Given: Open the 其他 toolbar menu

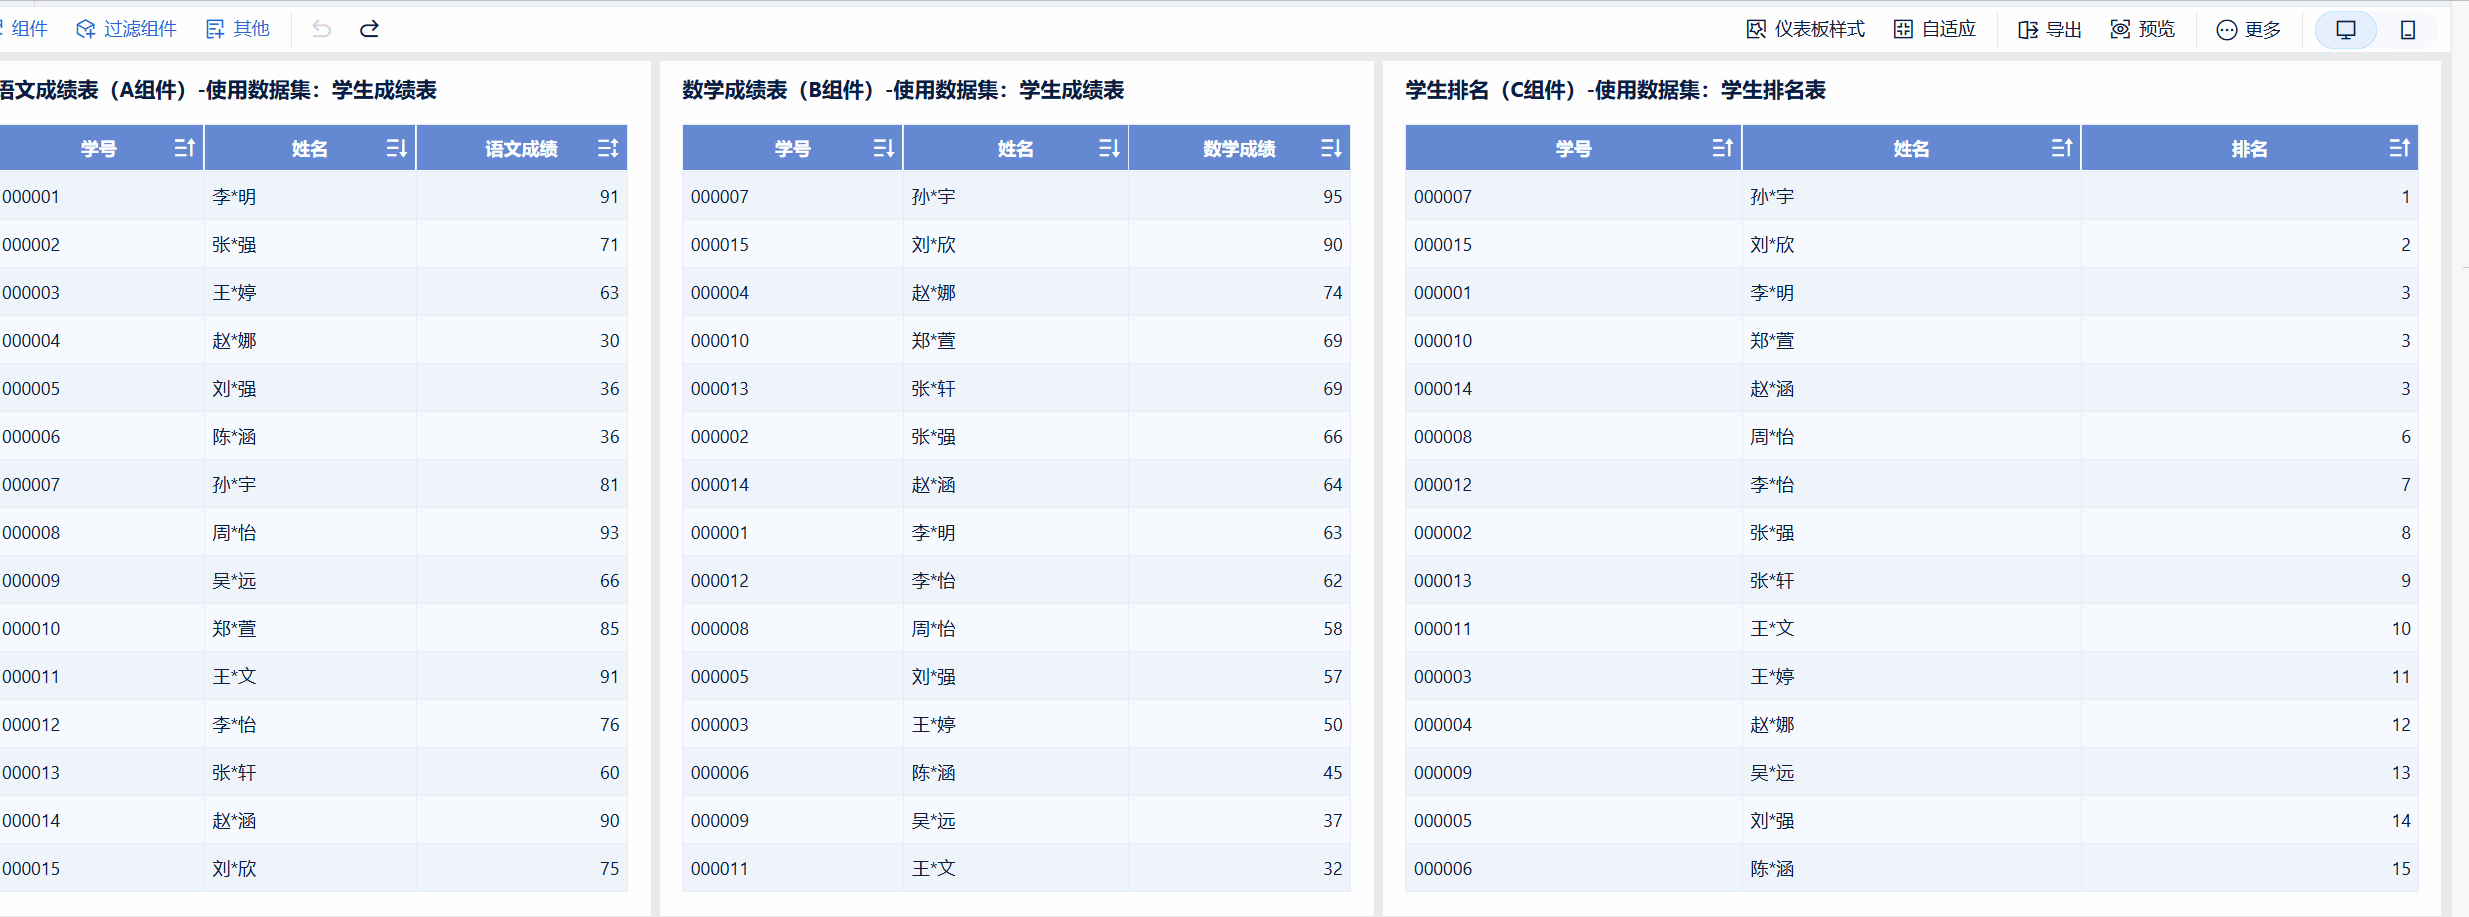Looking at the screenshot, I should [238, 29].
